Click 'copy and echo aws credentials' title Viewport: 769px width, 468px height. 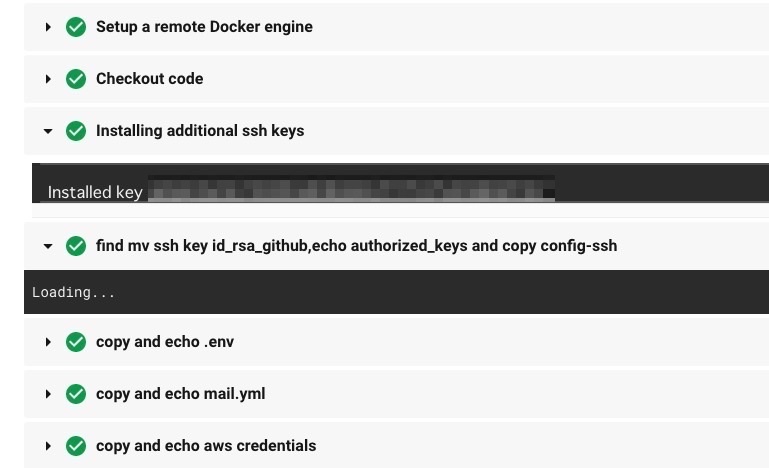point(206,446)
